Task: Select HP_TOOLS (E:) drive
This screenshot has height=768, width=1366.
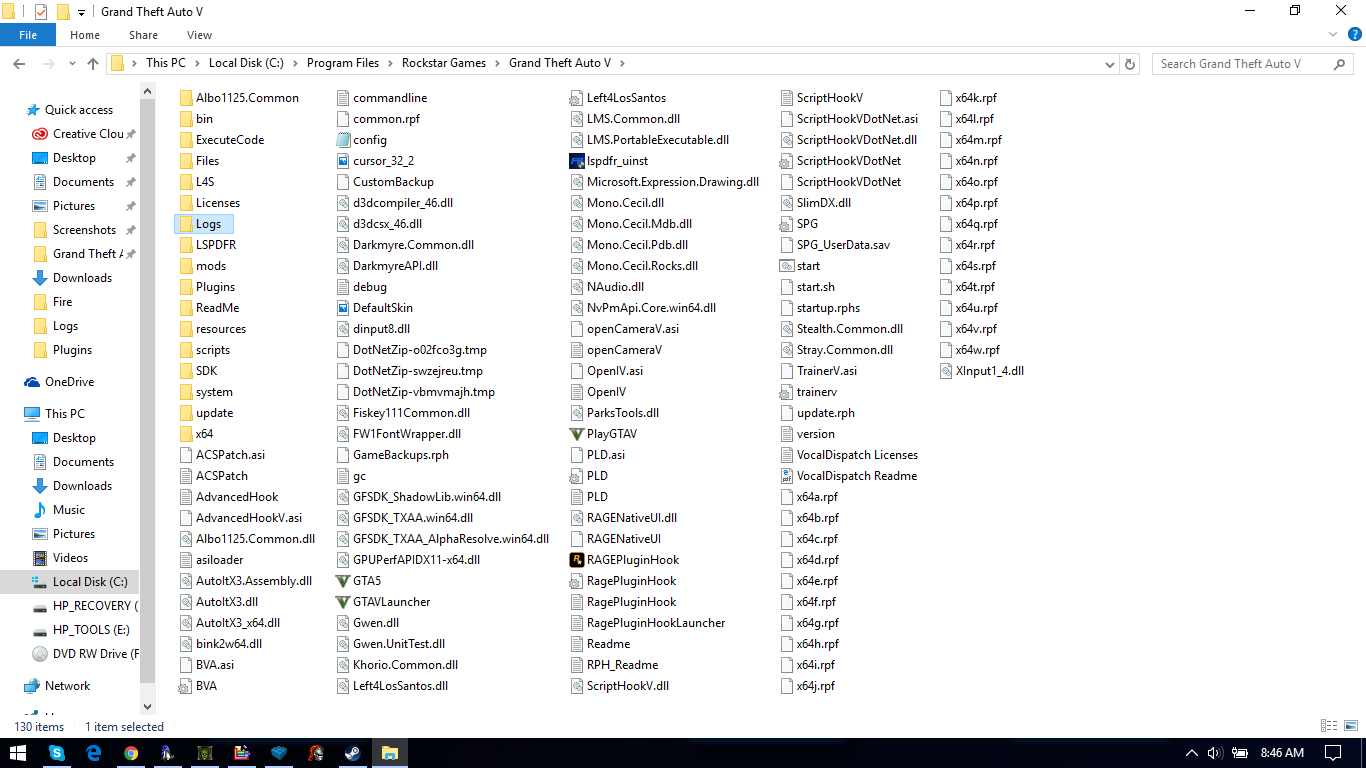Action: [x=91, y=630]
